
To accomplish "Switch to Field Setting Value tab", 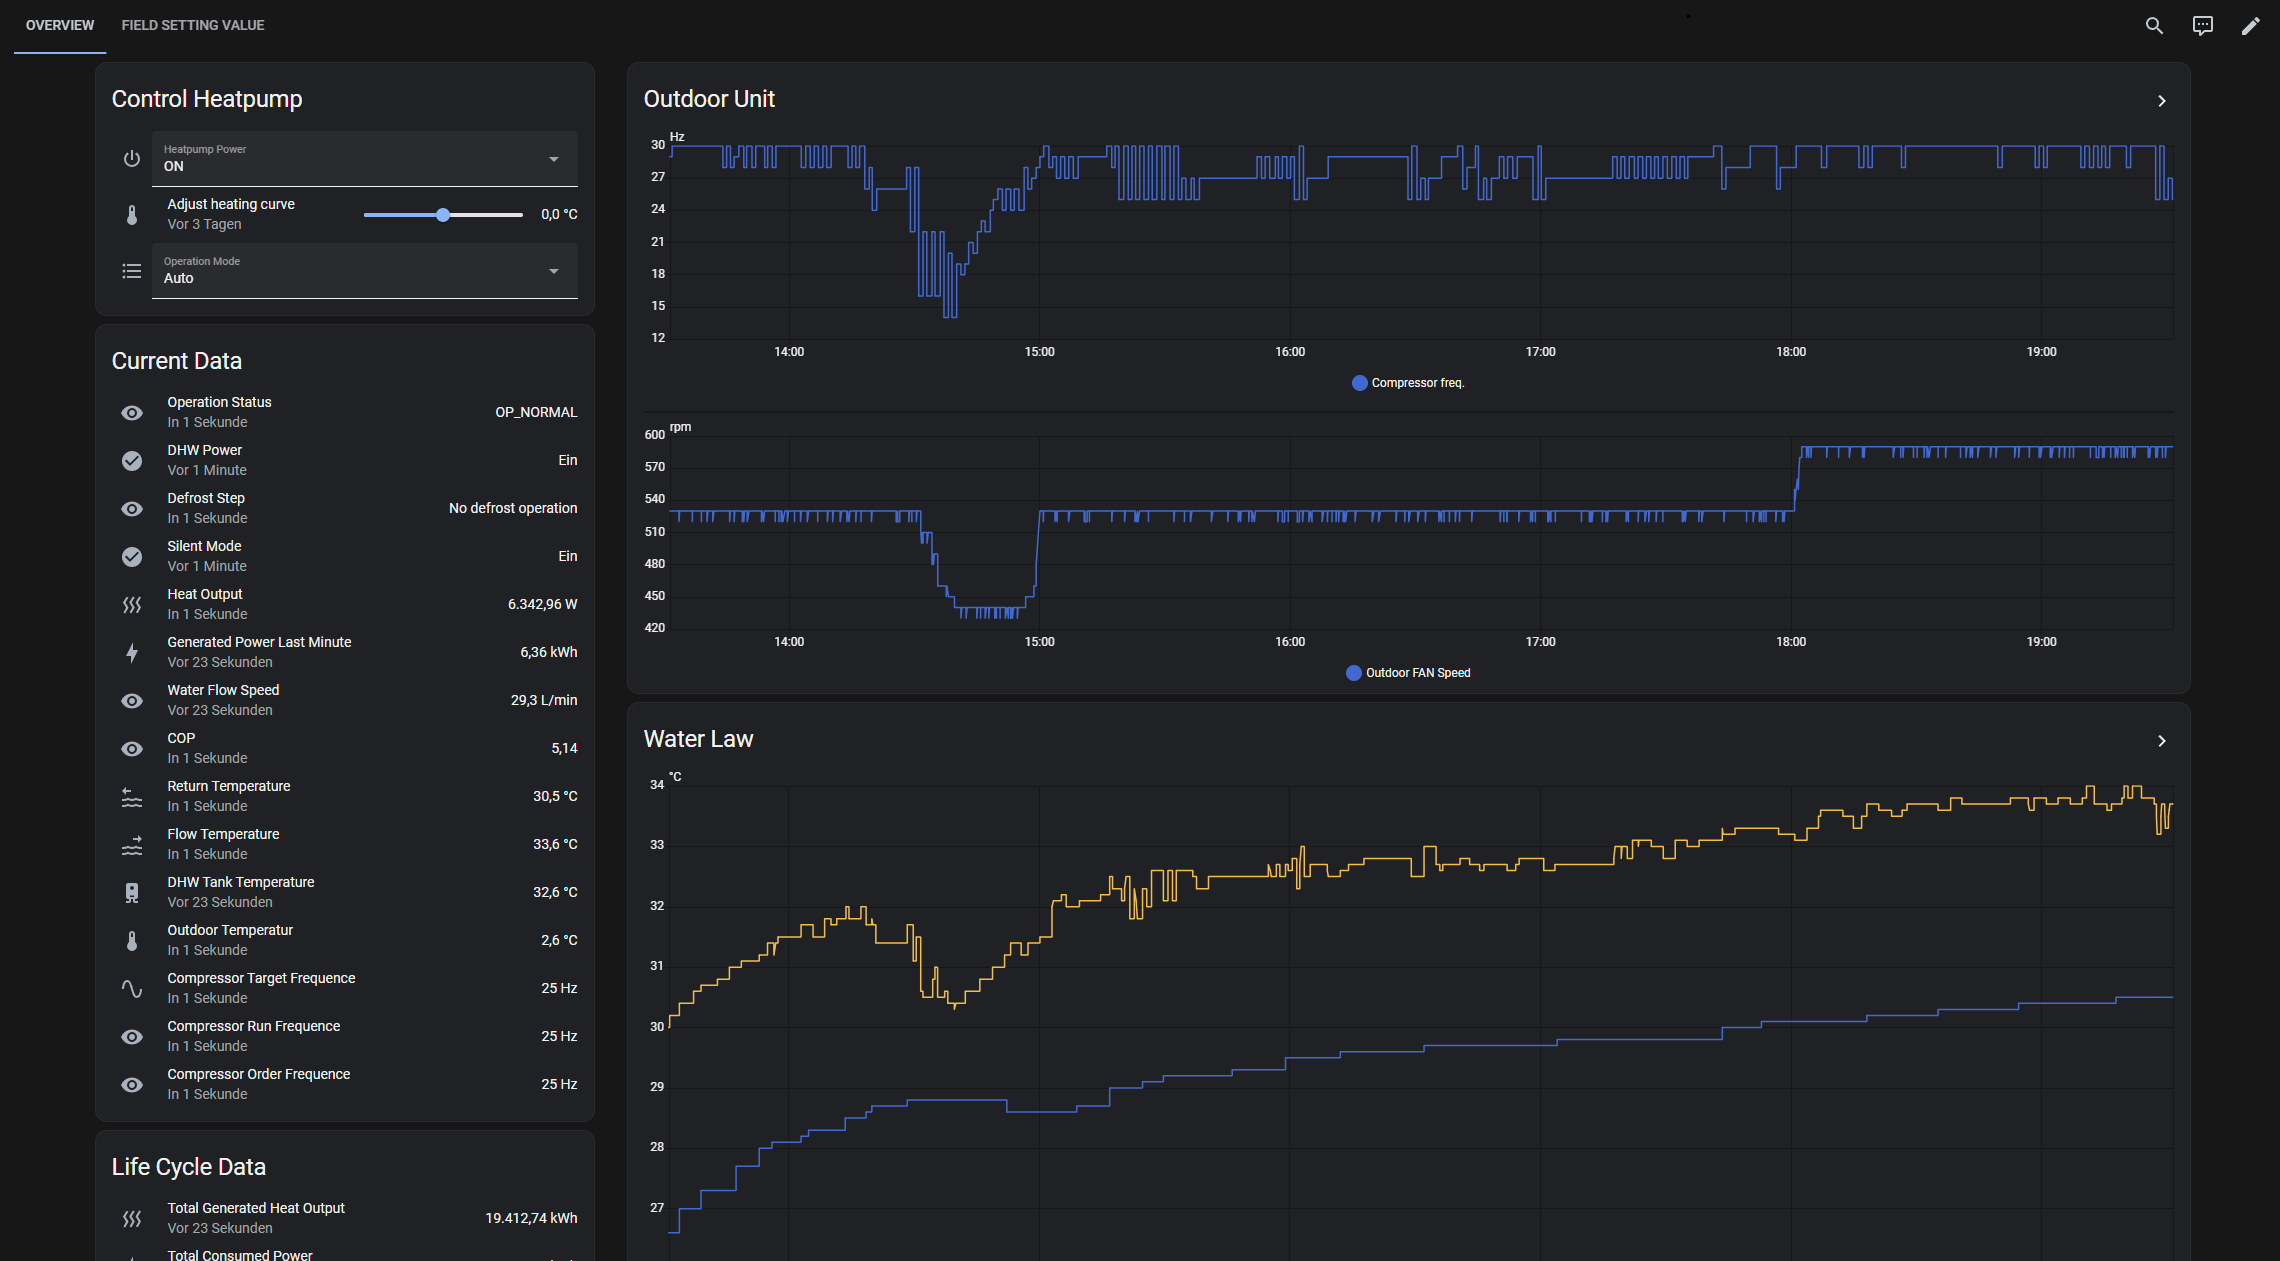I will click(193, 25).
